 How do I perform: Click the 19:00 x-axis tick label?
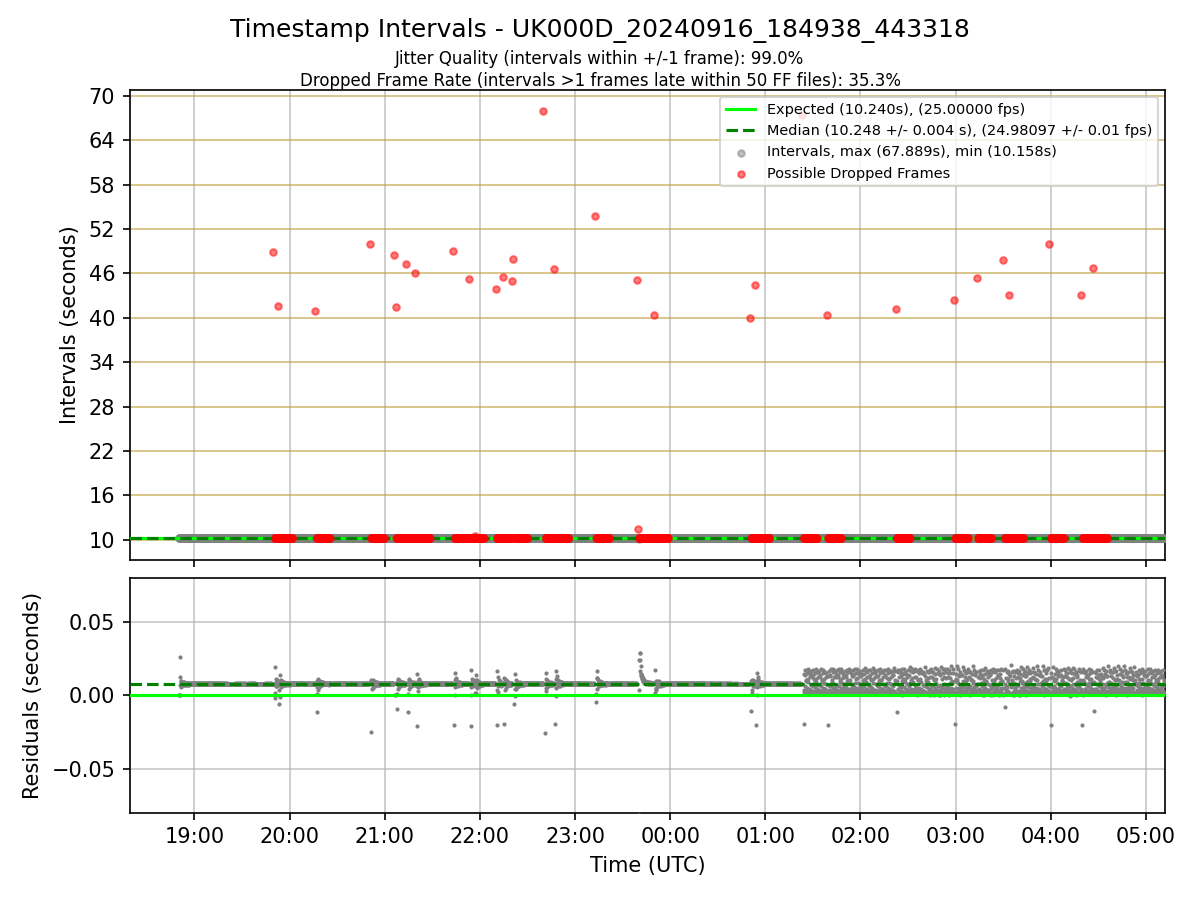194,836
